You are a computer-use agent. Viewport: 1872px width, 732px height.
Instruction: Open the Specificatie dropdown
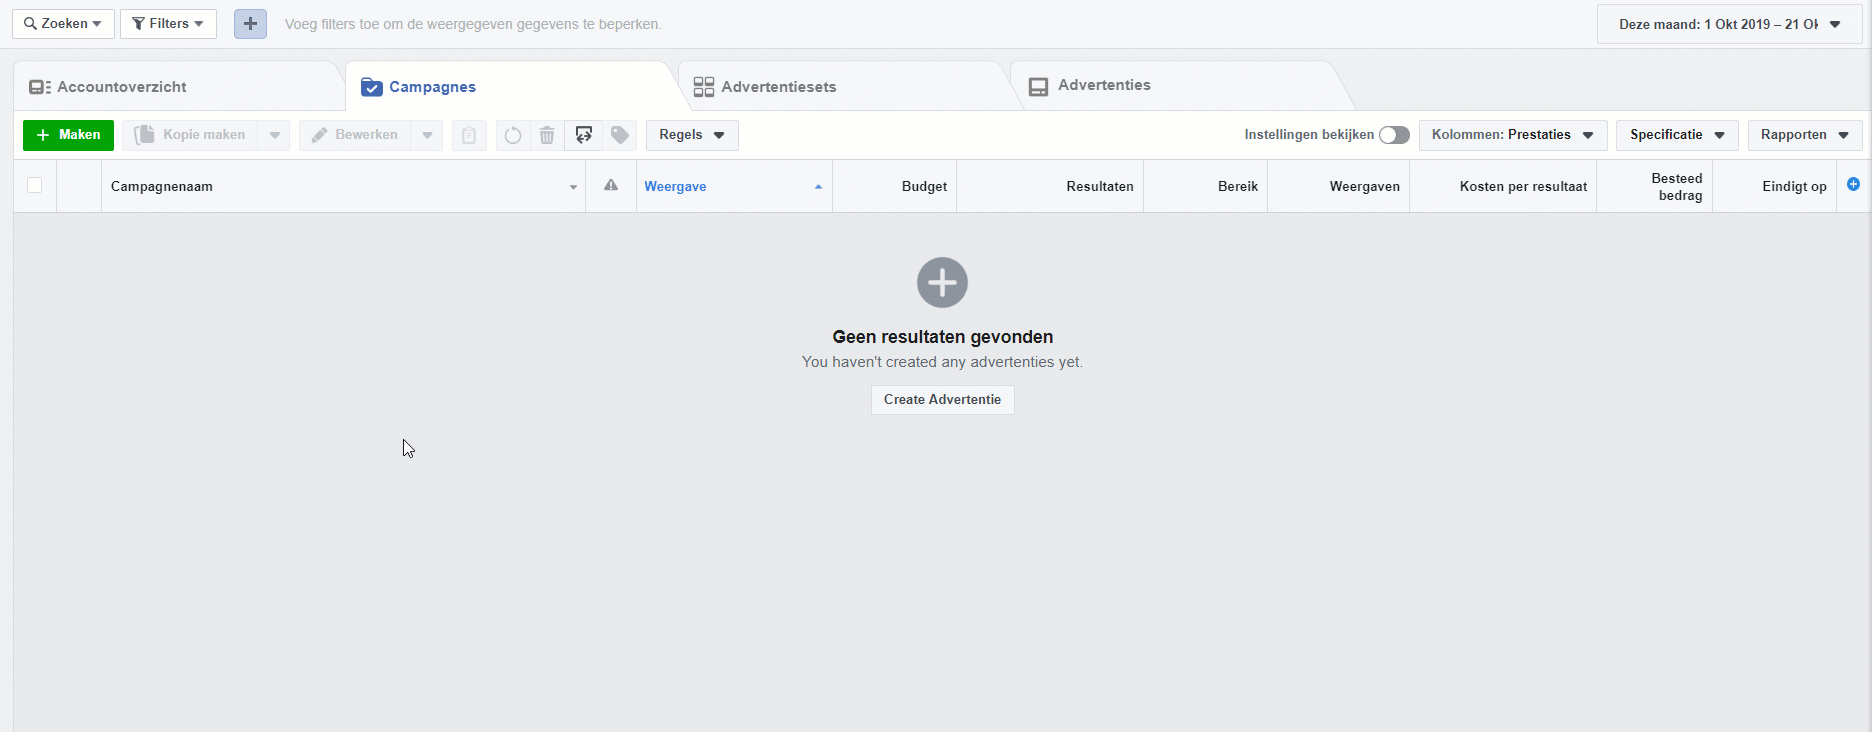point(1676,135)
